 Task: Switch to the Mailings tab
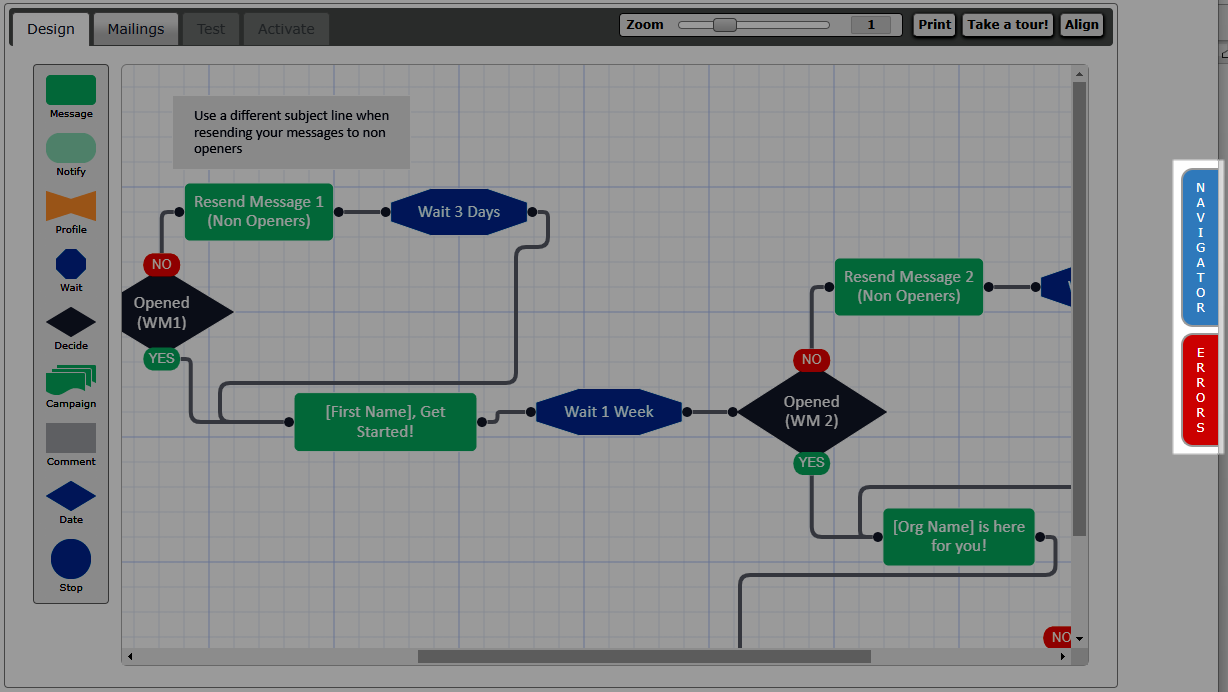coord(136,29)
